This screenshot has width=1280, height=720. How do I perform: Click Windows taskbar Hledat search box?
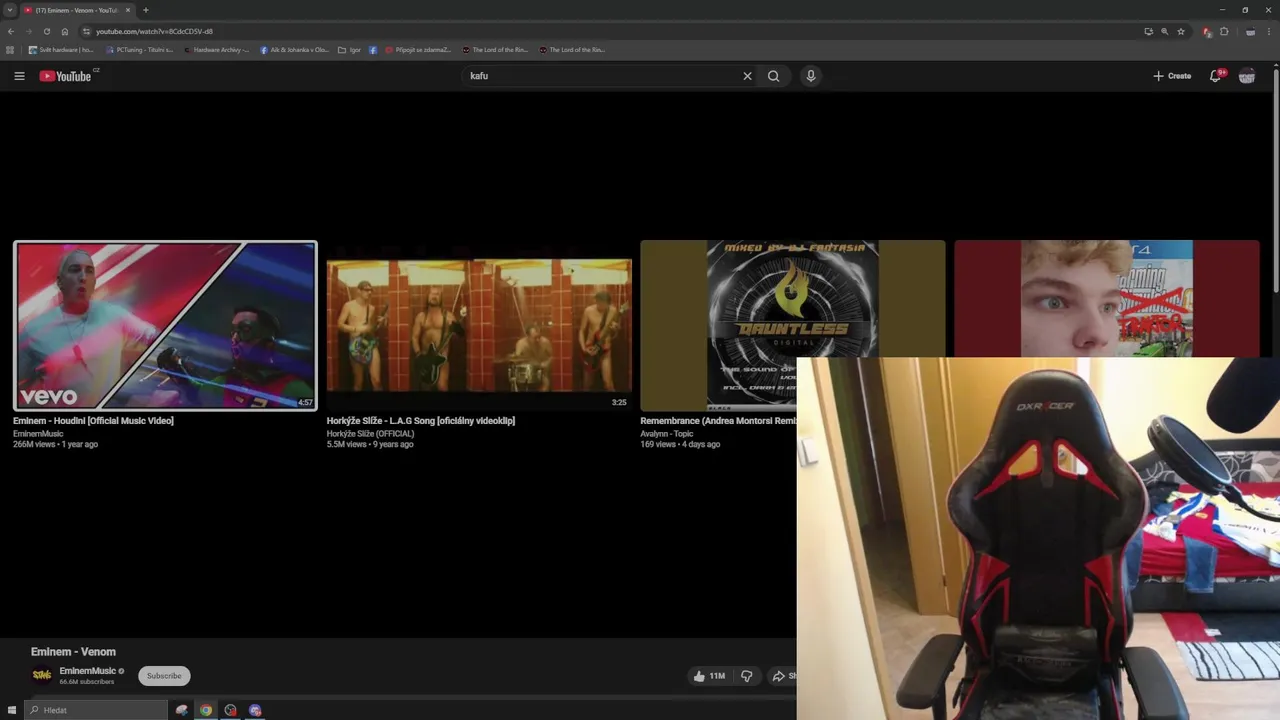(98, 710)
